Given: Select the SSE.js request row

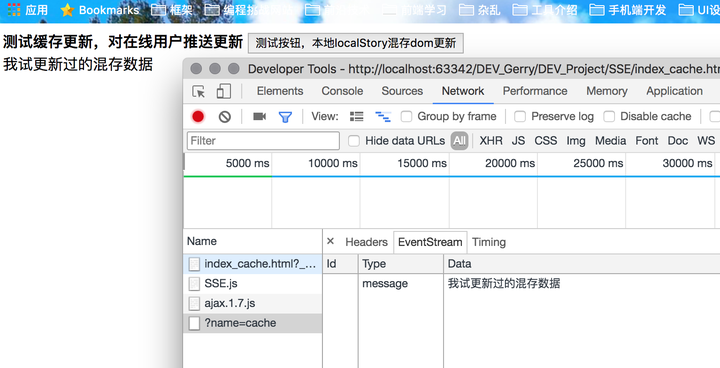Looking at the screenshot, I should point(253,283).
